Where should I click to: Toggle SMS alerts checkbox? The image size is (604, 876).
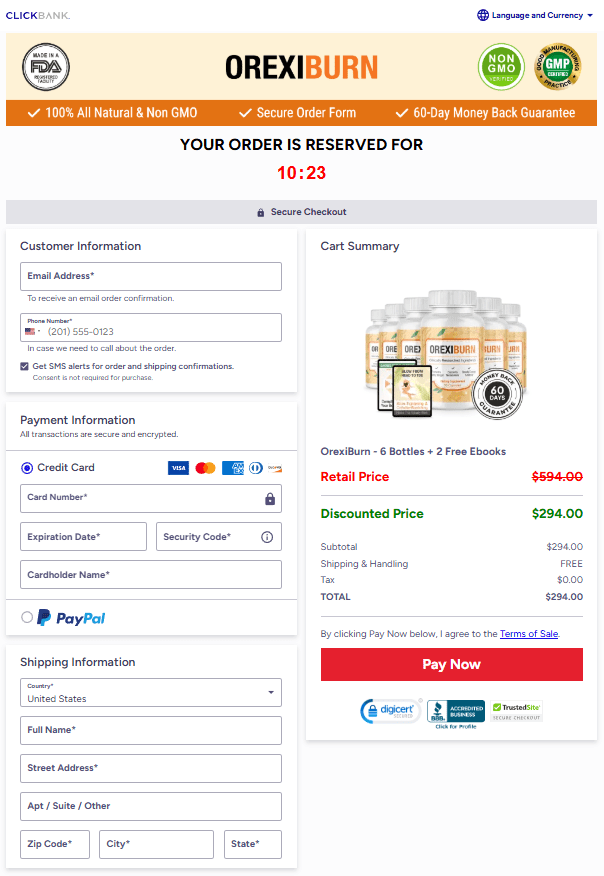click(x=25, y=367)
